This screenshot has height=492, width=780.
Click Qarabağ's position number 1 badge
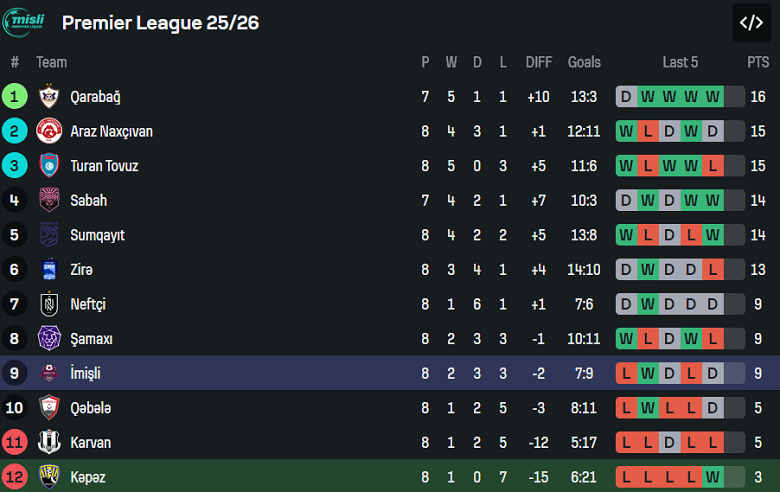click(x=15, y=97)
